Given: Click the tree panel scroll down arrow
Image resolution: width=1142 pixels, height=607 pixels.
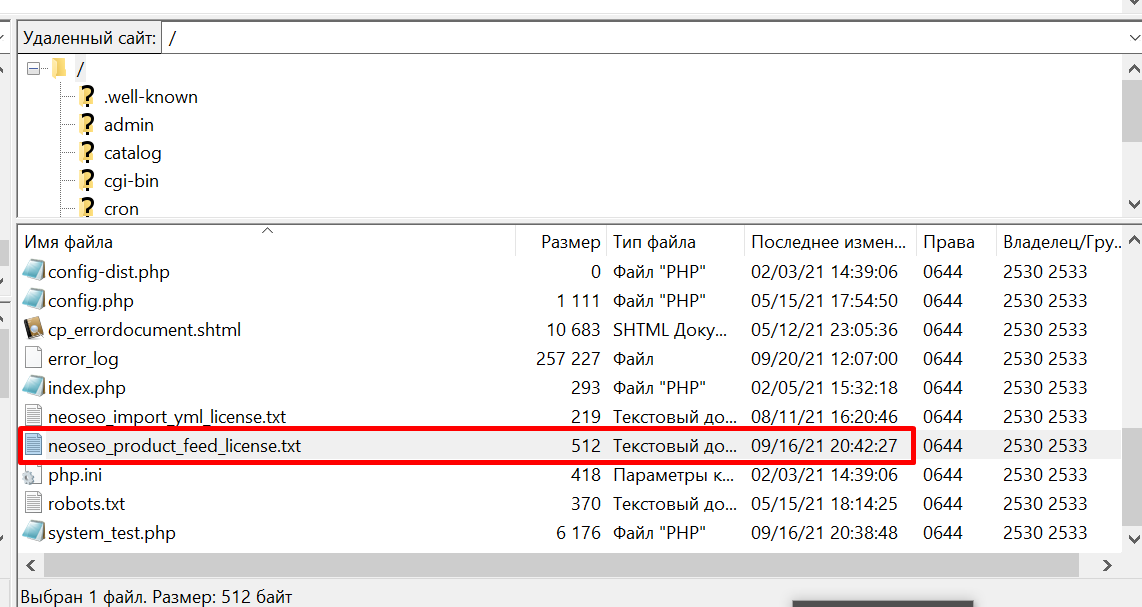Looking at the screenshot, I should 1133,205.
